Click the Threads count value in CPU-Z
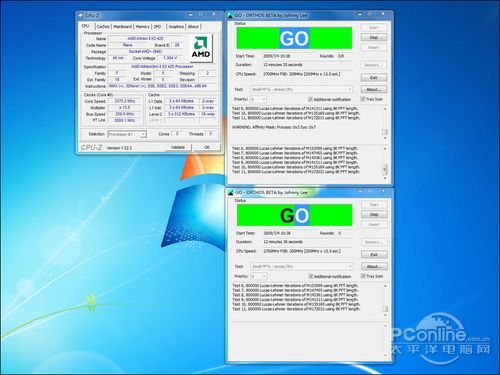The image size is (500, 375). pos(210,134)
